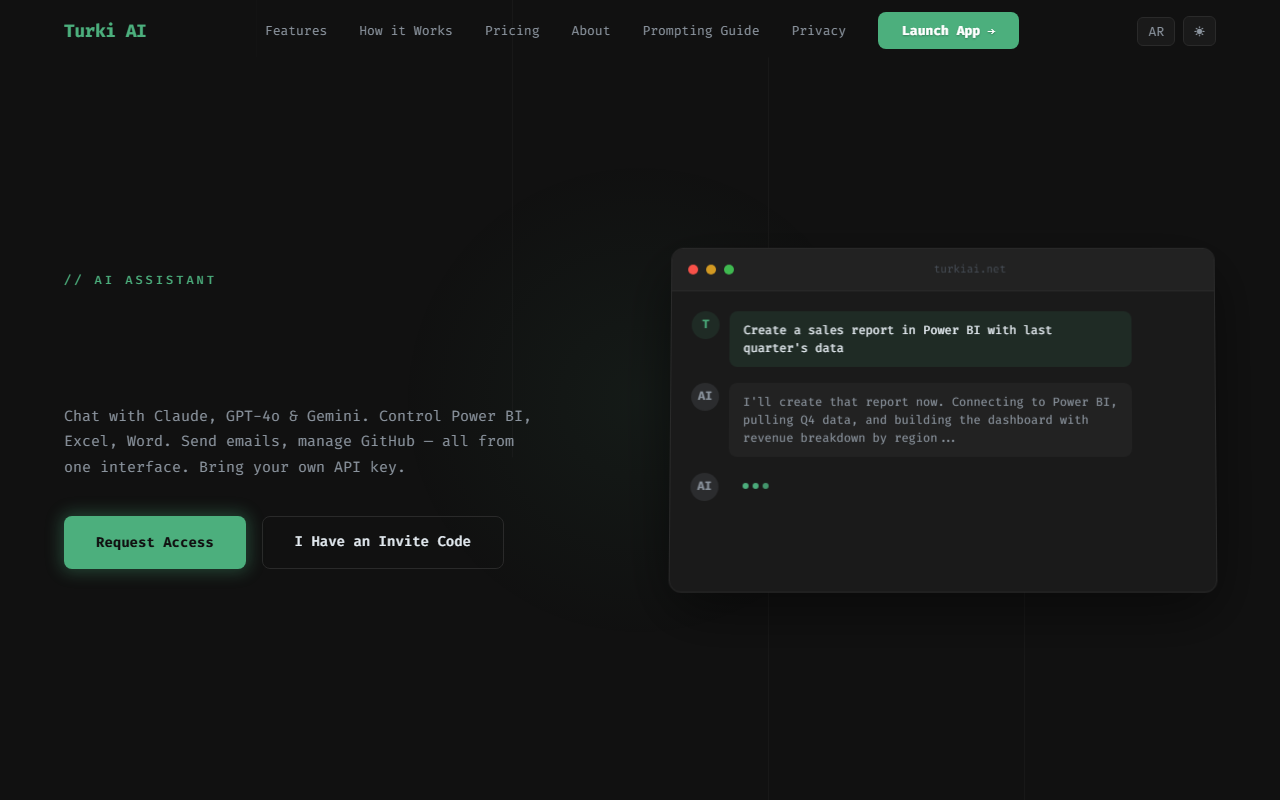The width and height of the screenshot is (1280, 800).
Task: Click the T user avatar in the chat
Action: (705, 325)
